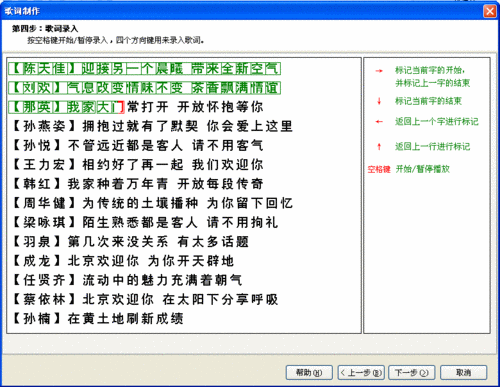Go back with the 上一步 button
This screenshot has width=500, height=387.
pyautogui.click(x=361, y=372)
